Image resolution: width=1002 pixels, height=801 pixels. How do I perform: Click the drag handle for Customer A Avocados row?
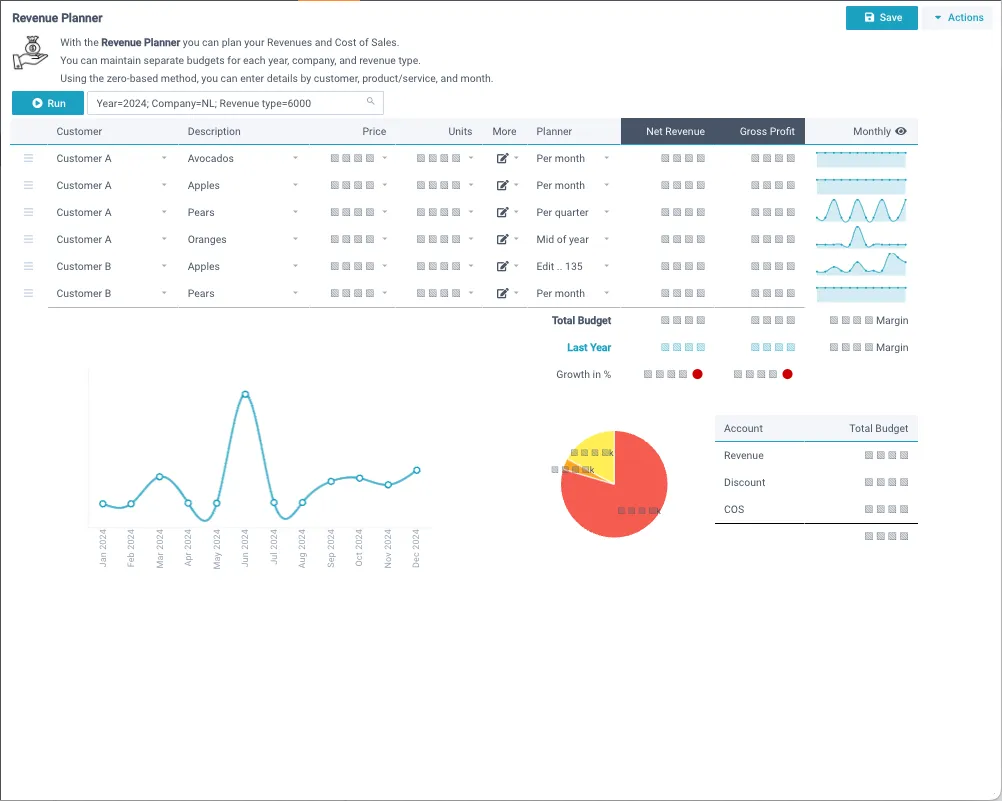click(x=28, y=158)
